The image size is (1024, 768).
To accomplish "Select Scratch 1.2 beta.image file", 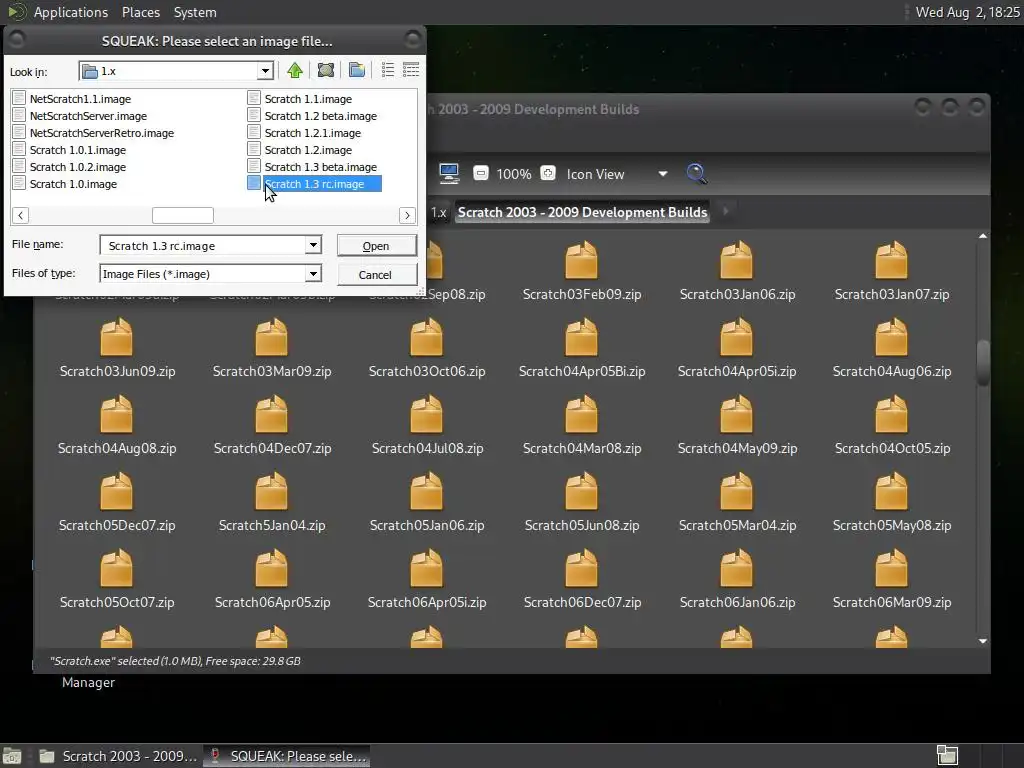I will (321, 116).
